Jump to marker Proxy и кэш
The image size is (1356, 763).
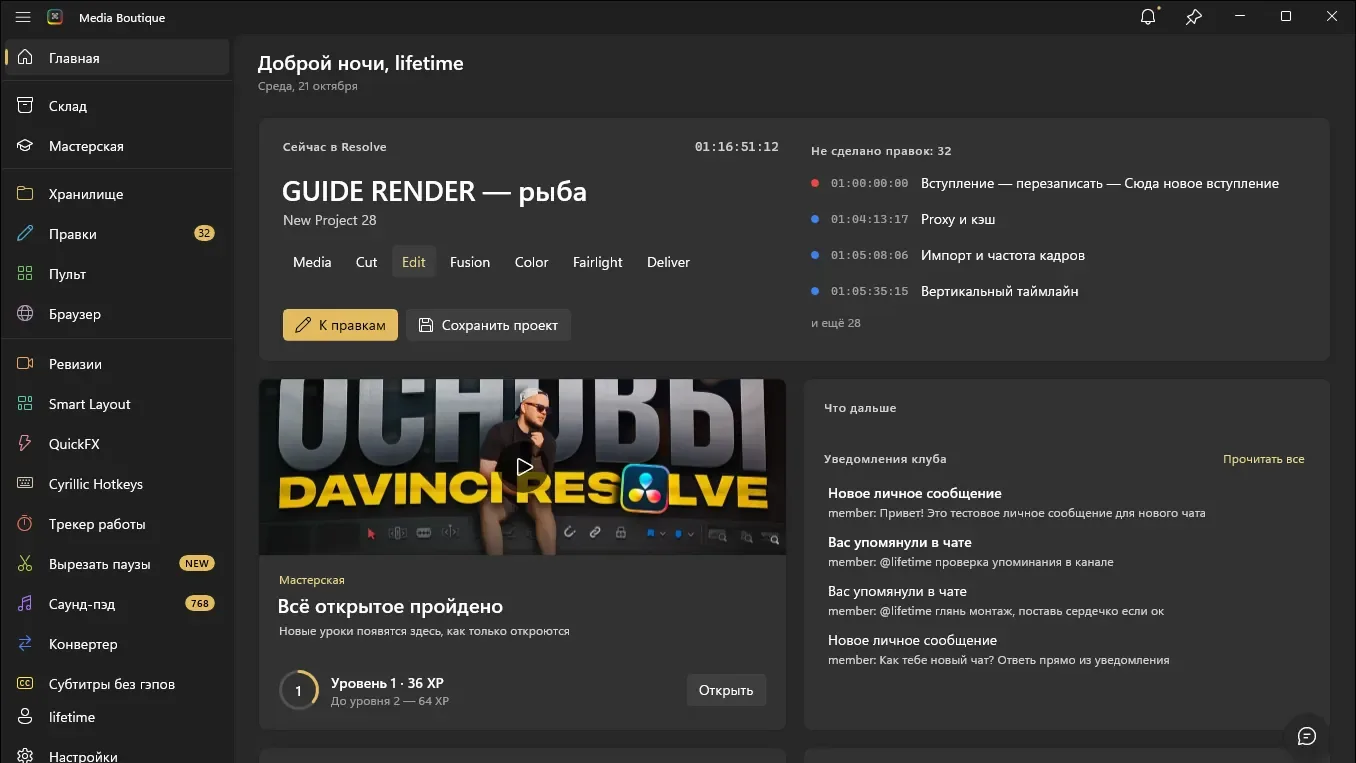coord(1058,219)
